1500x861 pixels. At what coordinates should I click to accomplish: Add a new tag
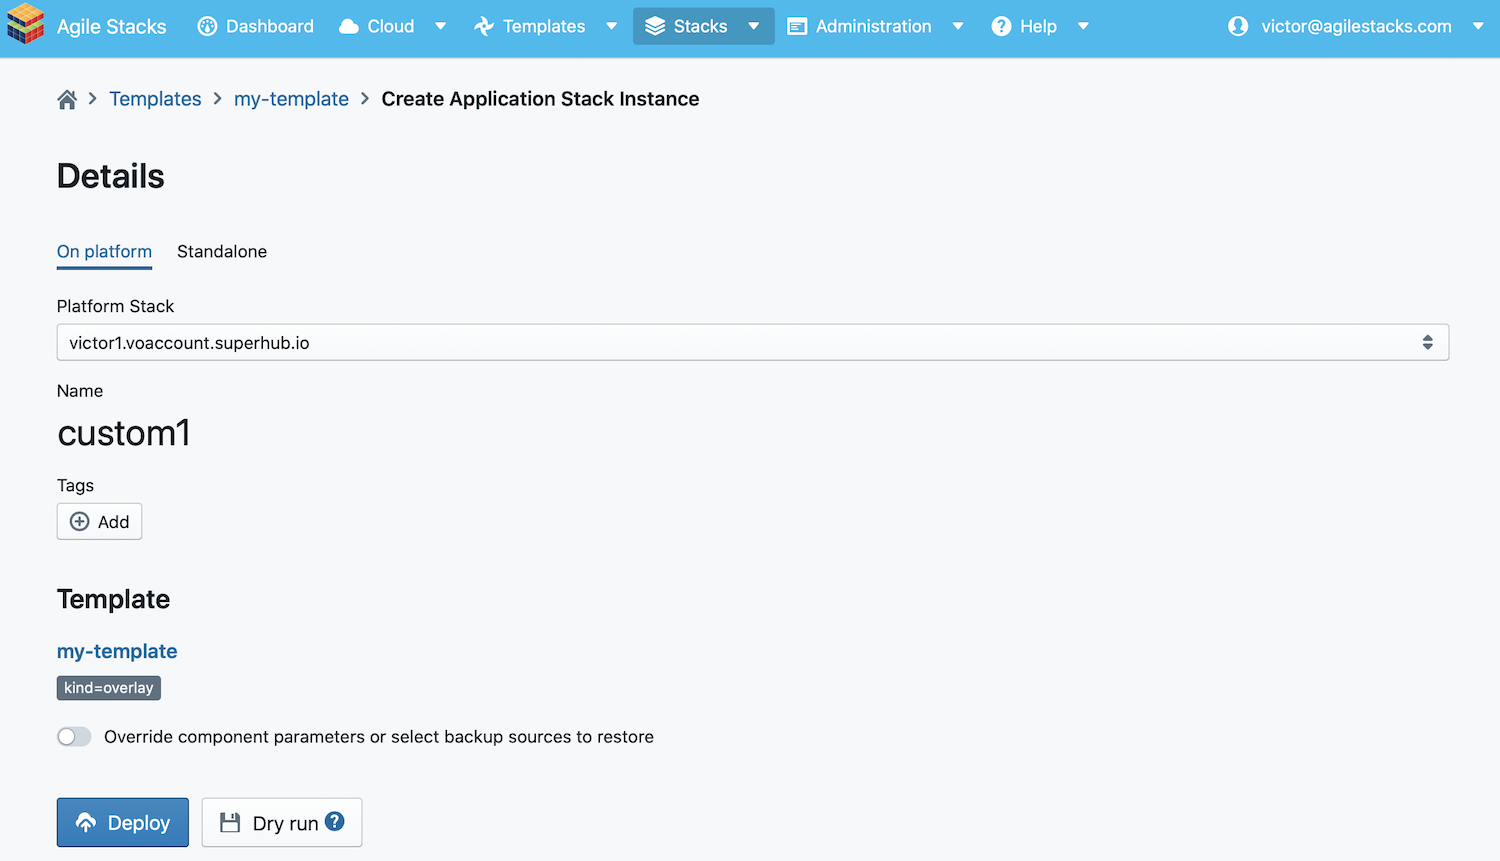tap(99, 521)
